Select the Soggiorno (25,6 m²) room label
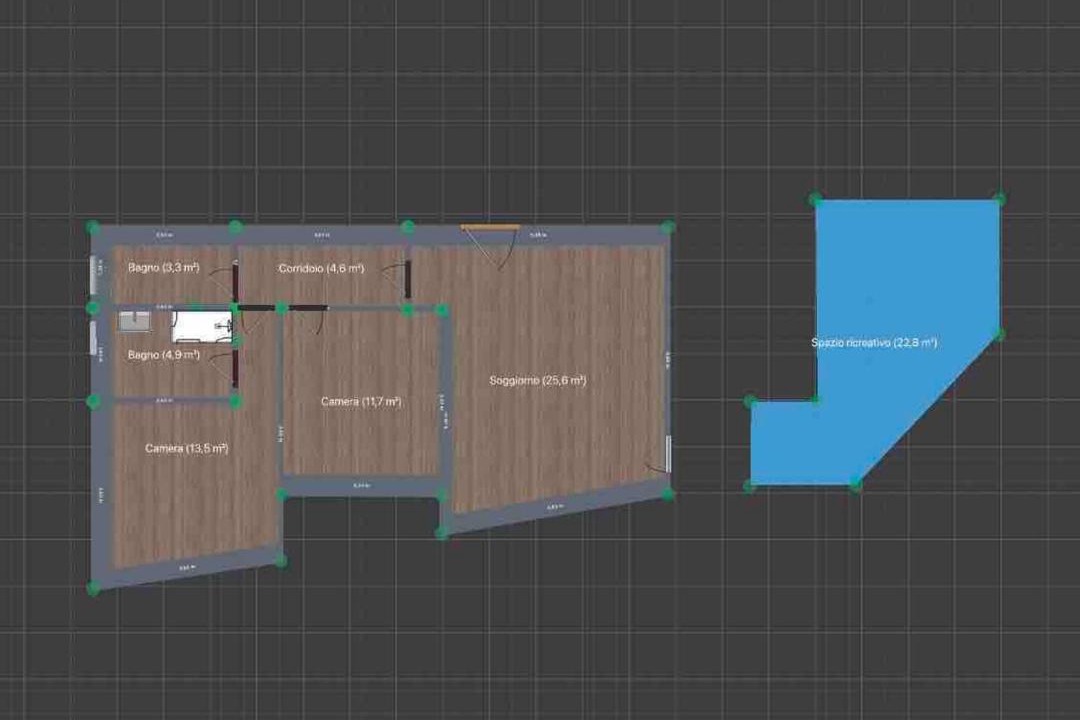This screenshot has height=720, width=1080. coord(537,381)
